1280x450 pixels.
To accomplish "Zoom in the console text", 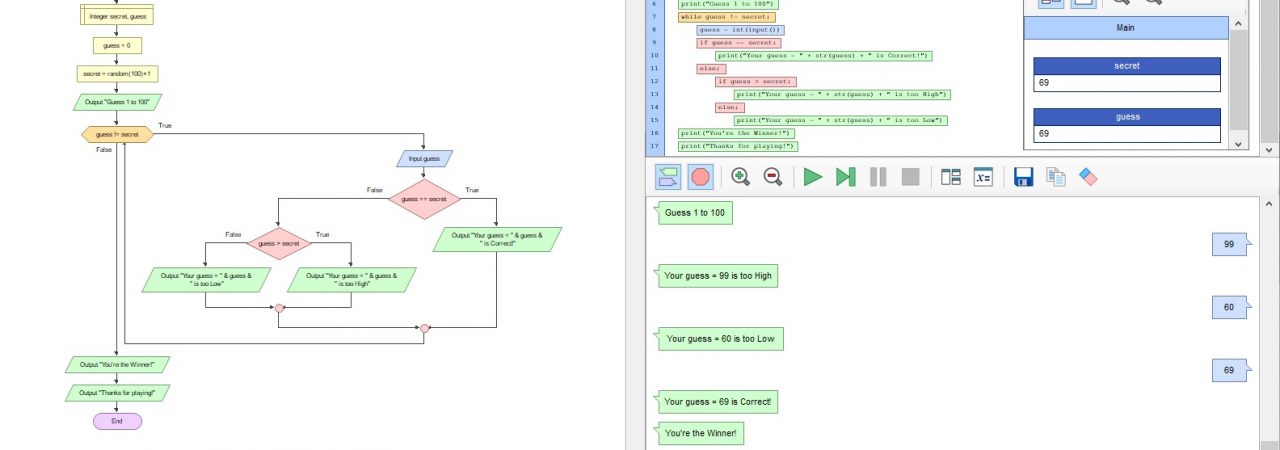I will tap(741, 177).
